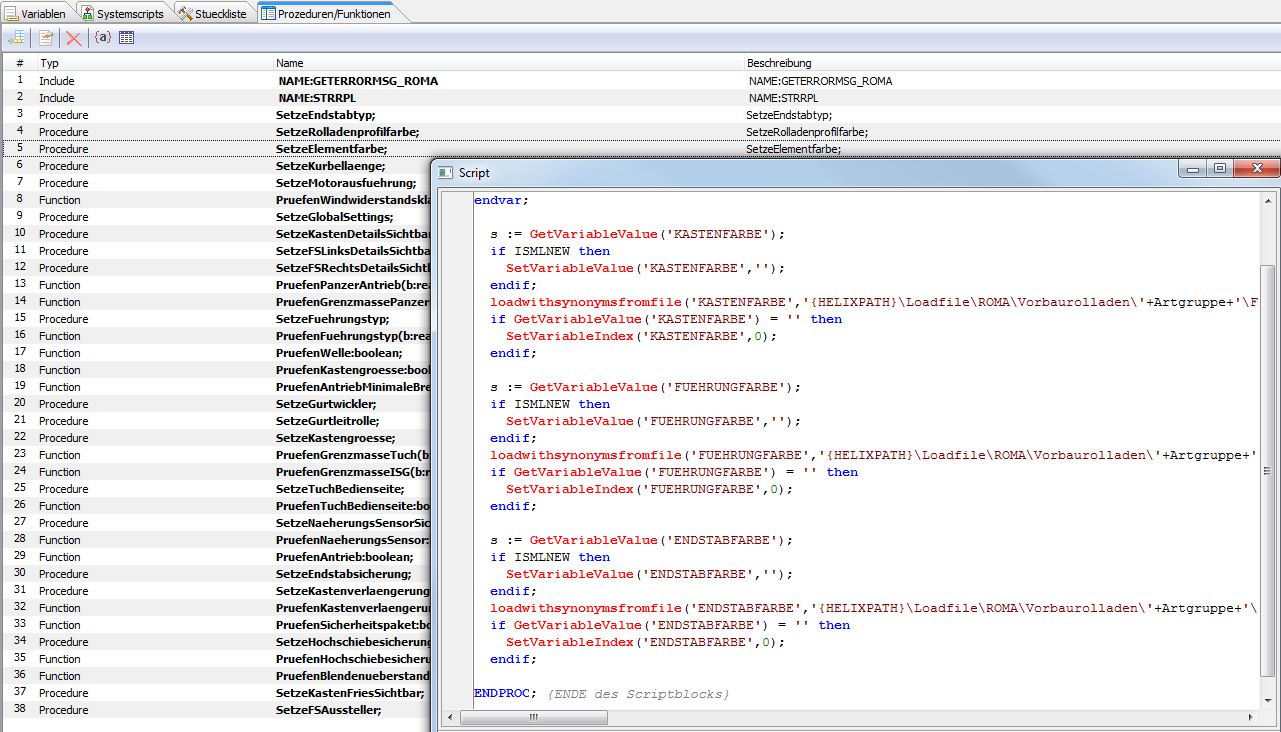The width and height of the screenshot is (1281, 732).
Task: Click script line s := GetVariableValue('KASTENFARBE')
Action: [x=638, y=234]
